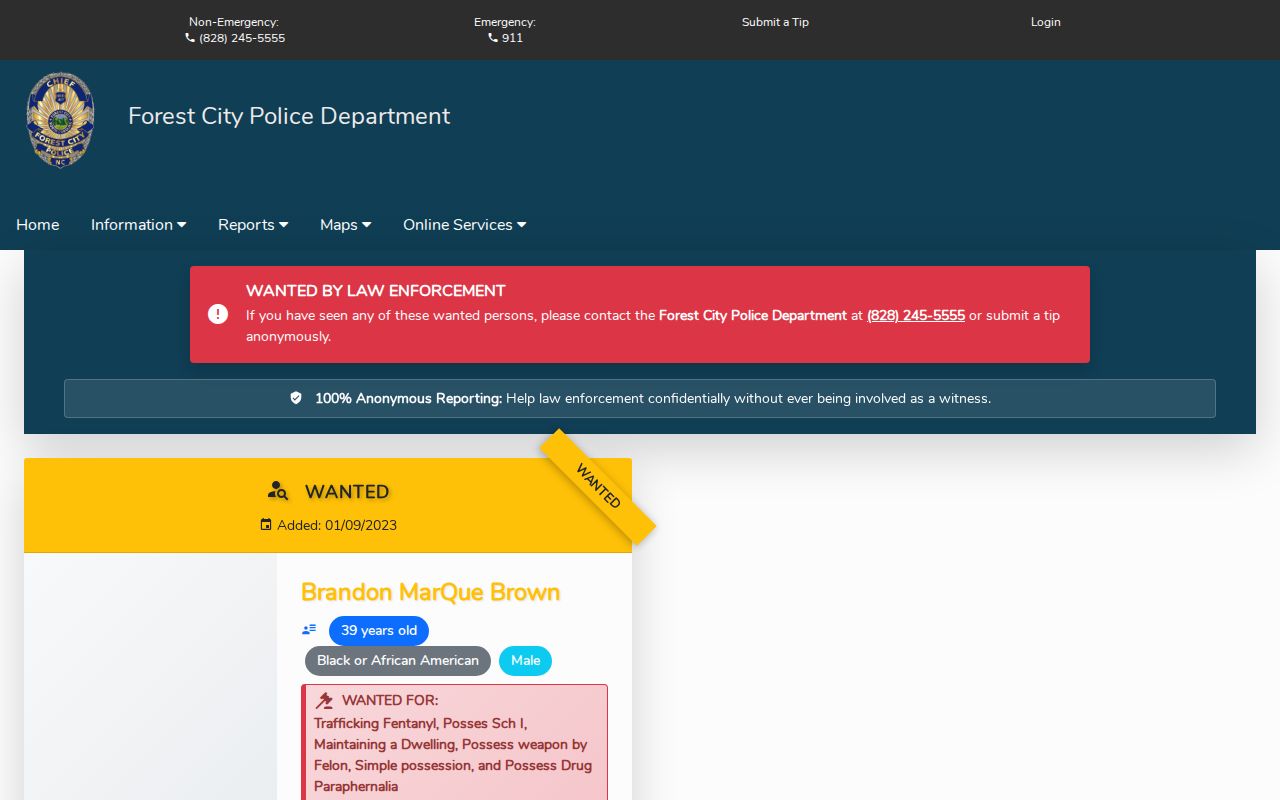Open the Online Services dropdown menu
This screenshot has height=800, width=1280.
pos(464,225)
